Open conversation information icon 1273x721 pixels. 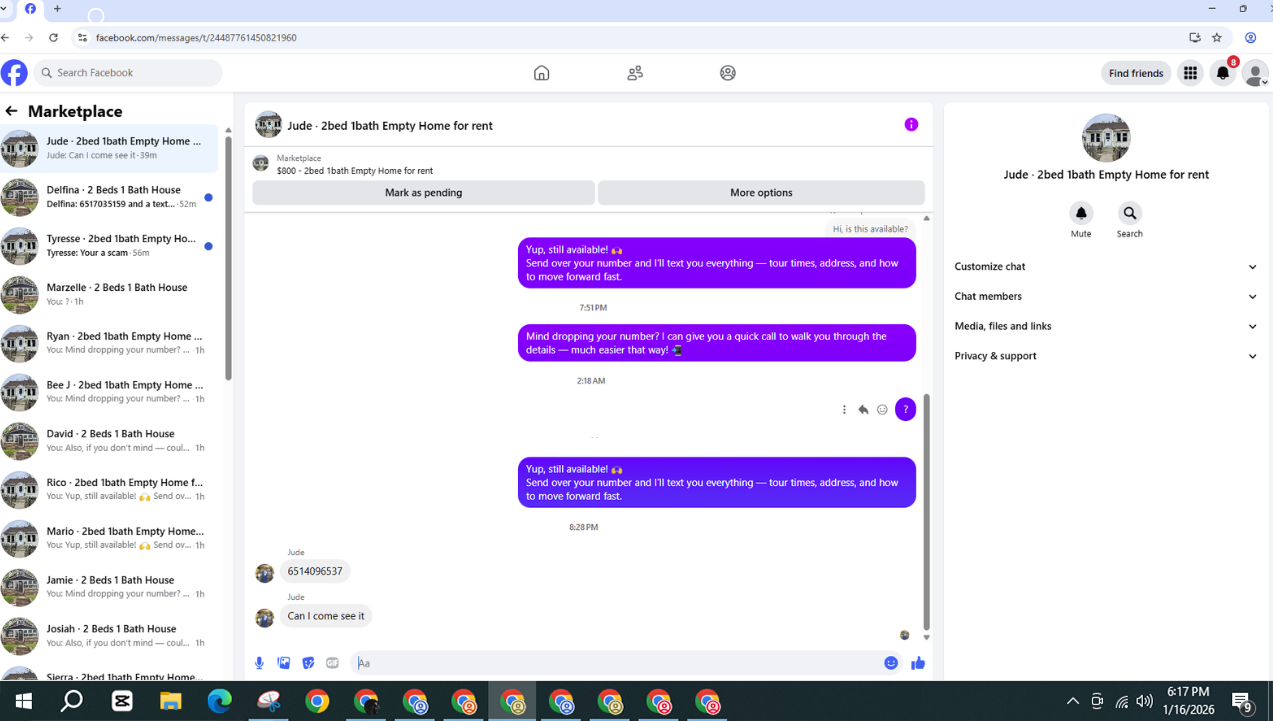tap(911, 125)
